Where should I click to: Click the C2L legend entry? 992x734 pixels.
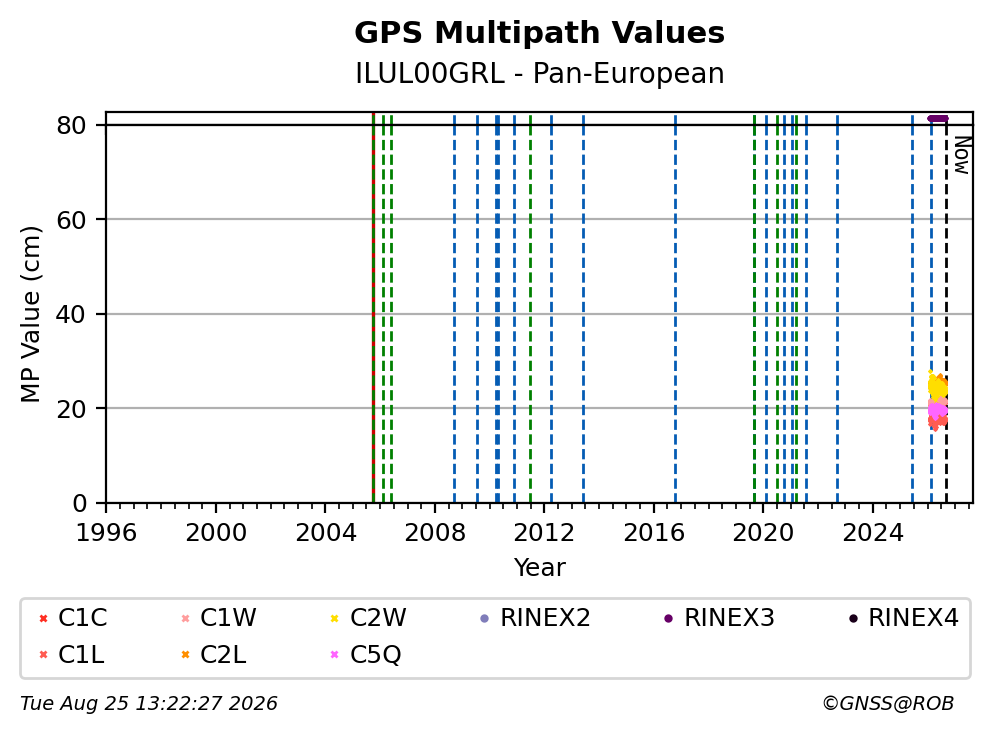[213, 654]
